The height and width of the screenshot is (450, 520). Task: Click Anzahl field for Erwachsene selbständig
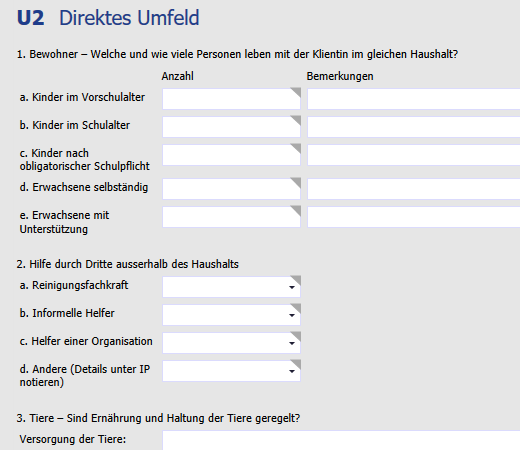tap(231, 189)
